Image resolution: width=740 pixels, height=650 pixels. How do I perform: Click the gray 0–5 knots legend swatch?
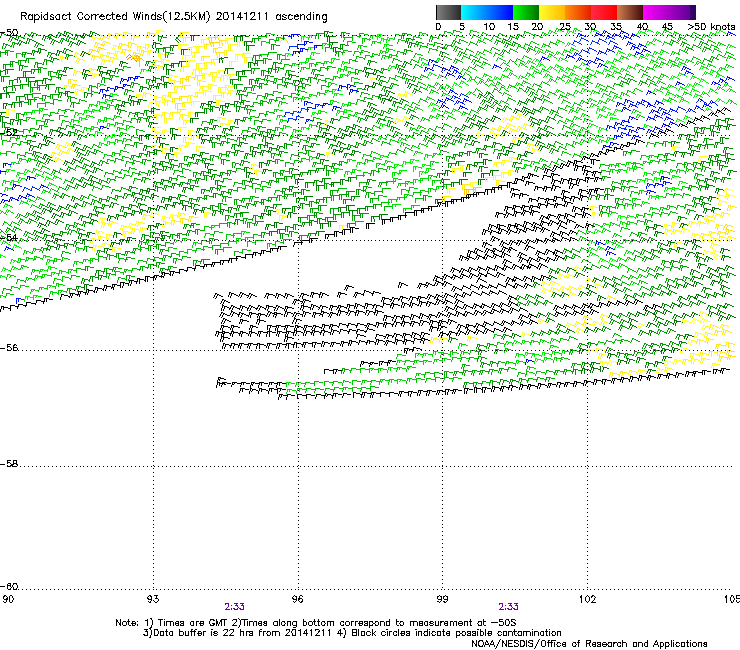pos(449,12)
